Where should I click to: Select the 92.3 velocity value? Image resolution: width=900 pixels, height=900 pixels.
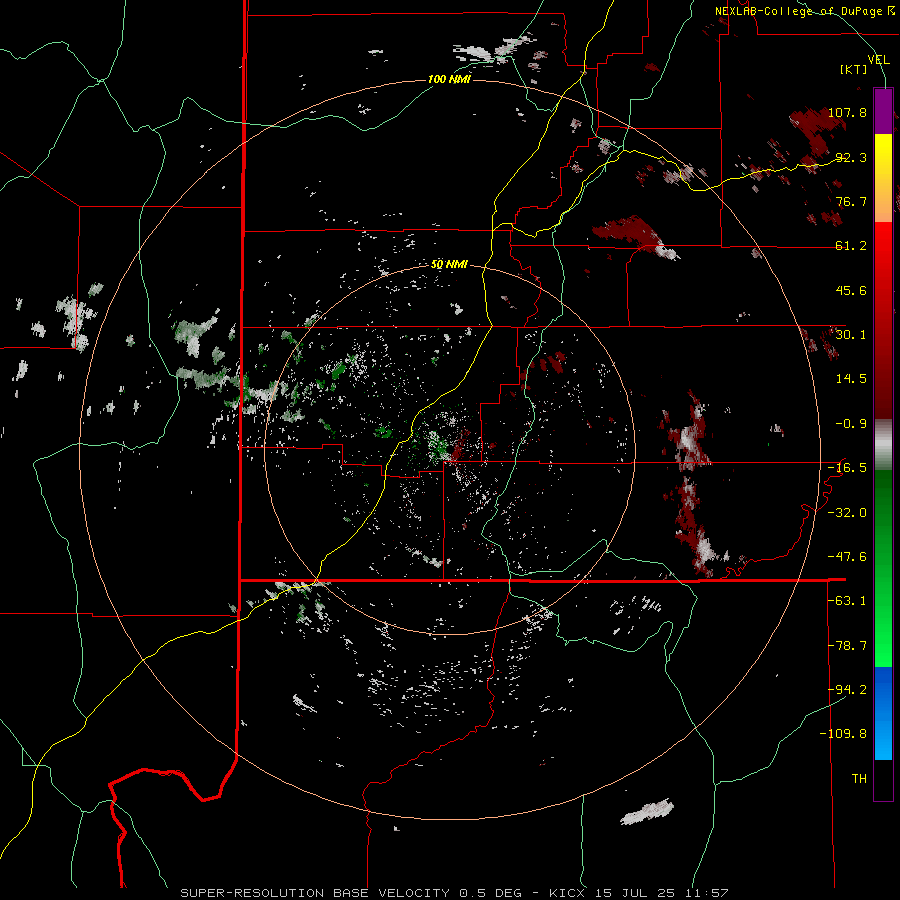tap(851, 157)
